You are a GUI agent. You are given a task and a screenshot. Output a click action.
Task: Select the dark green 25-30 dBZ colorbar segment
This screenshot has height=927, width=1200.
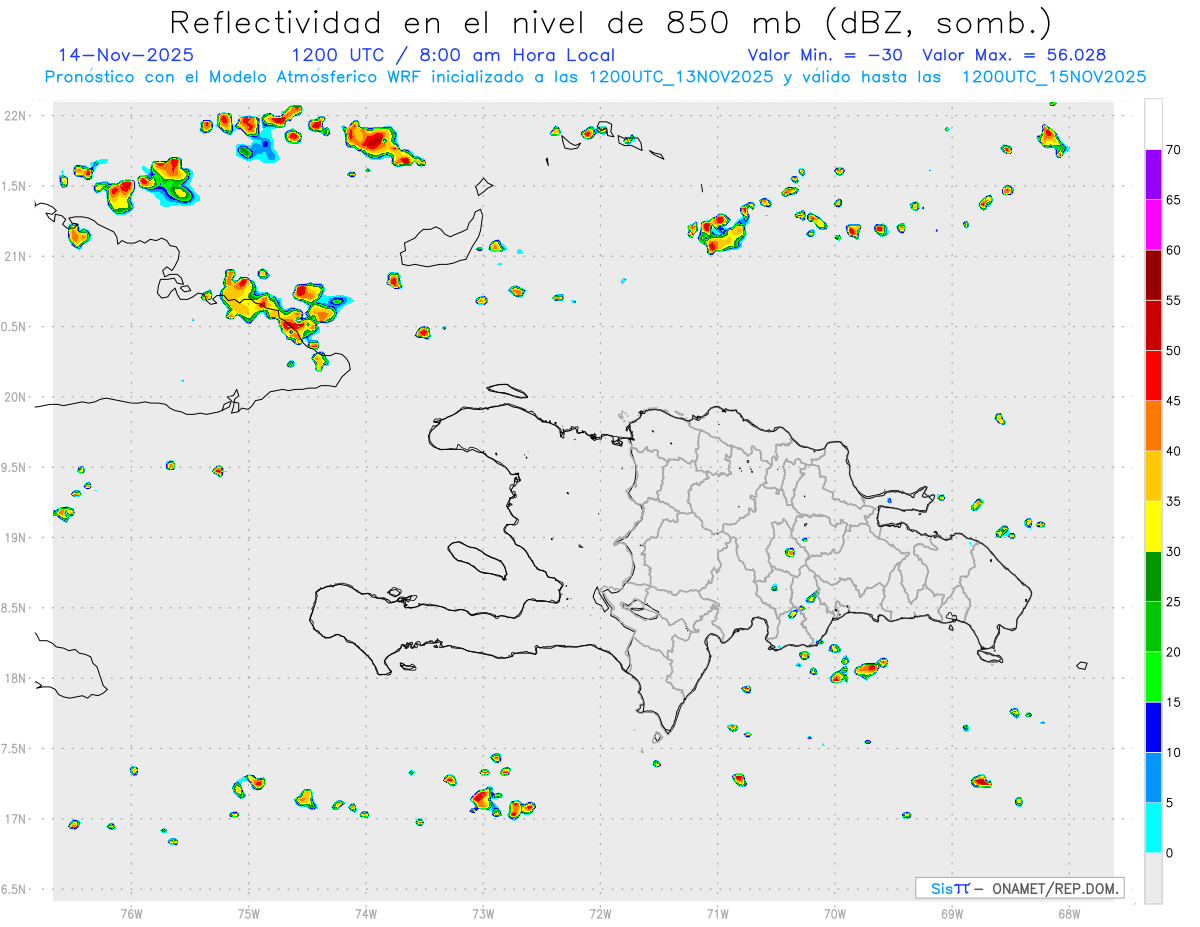(x=1153, y=577)
